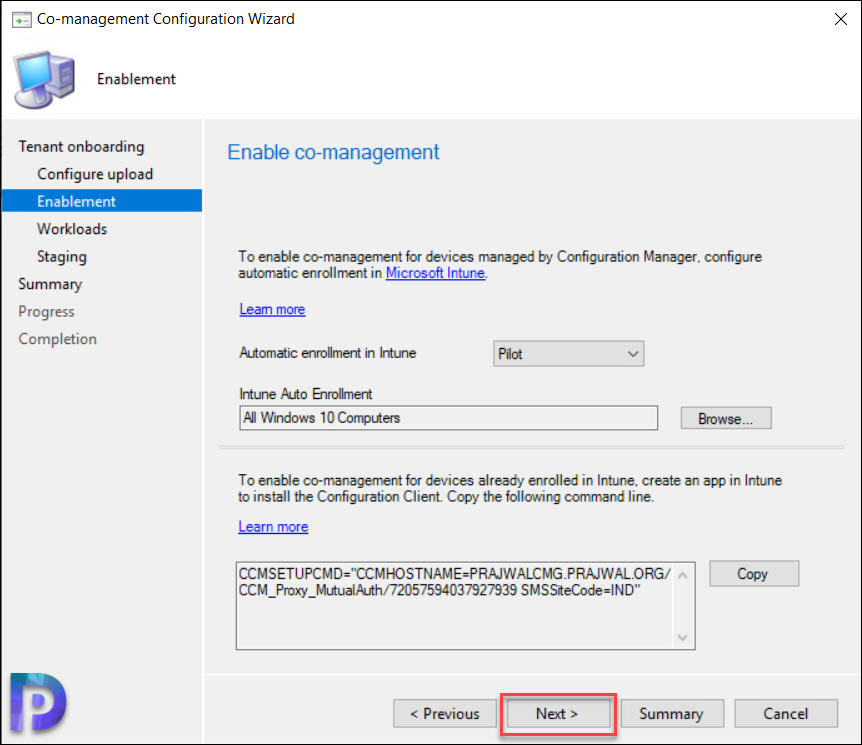Cancel the wizard

pos(786,714)
